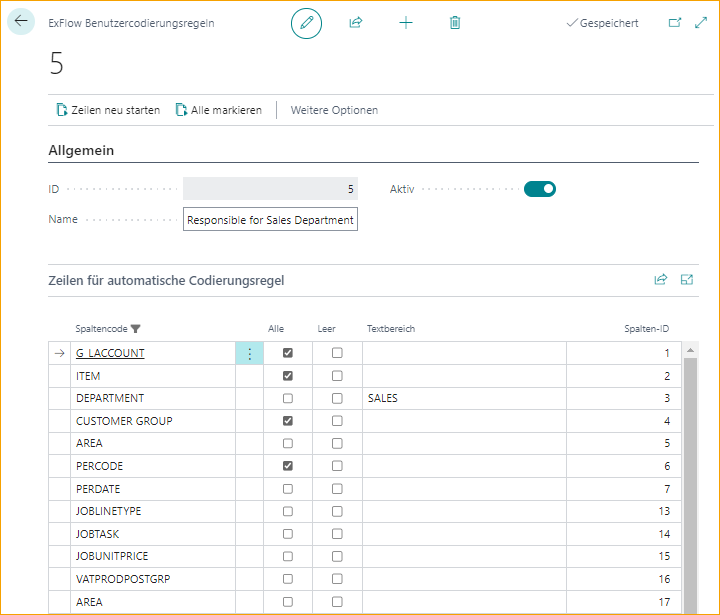
Task: Click the share icon in header
Action: [x=355, y=22]
